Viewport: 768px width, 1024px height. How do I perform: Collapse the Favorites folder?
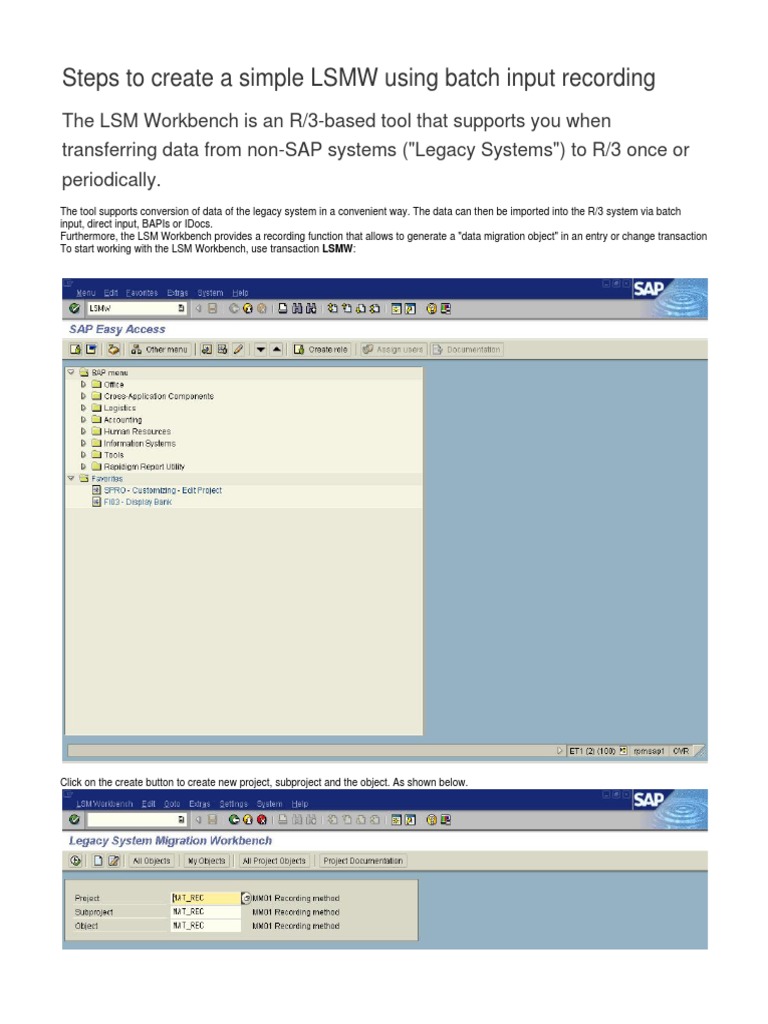pos(71,478)
